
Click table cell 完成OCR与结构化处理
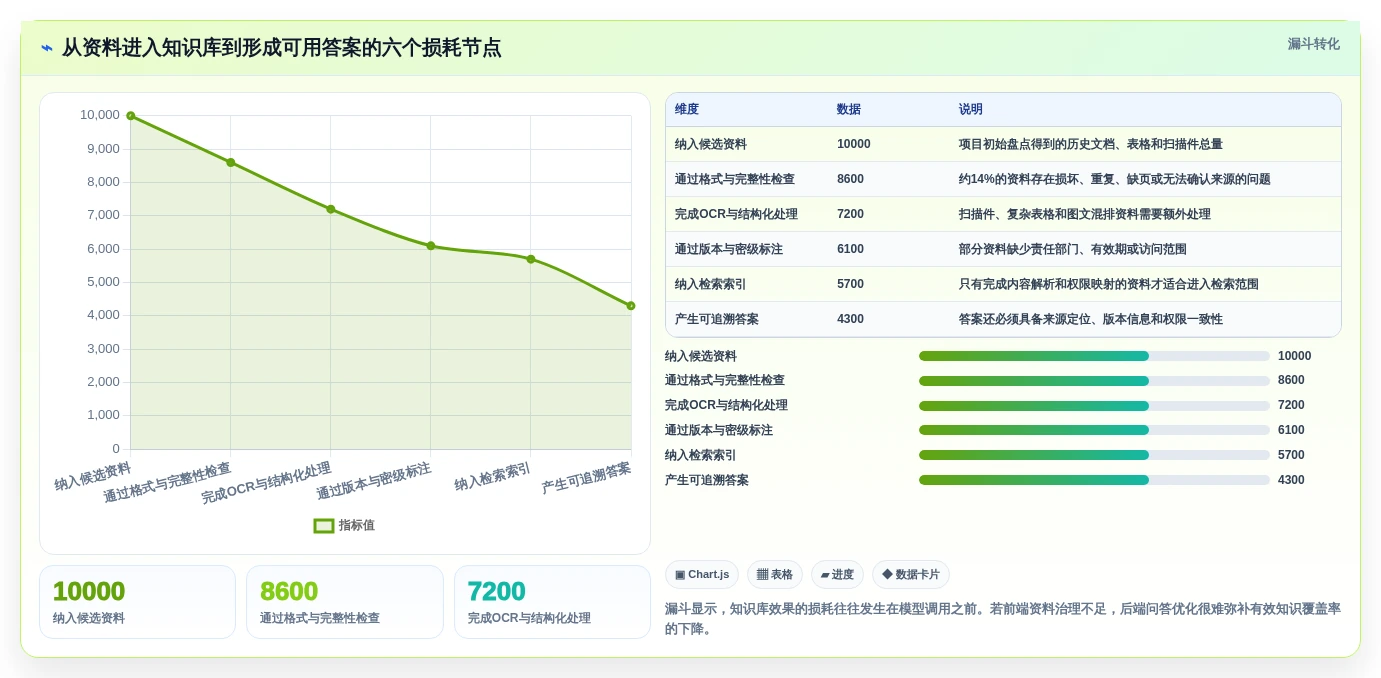tap(736, 214)
